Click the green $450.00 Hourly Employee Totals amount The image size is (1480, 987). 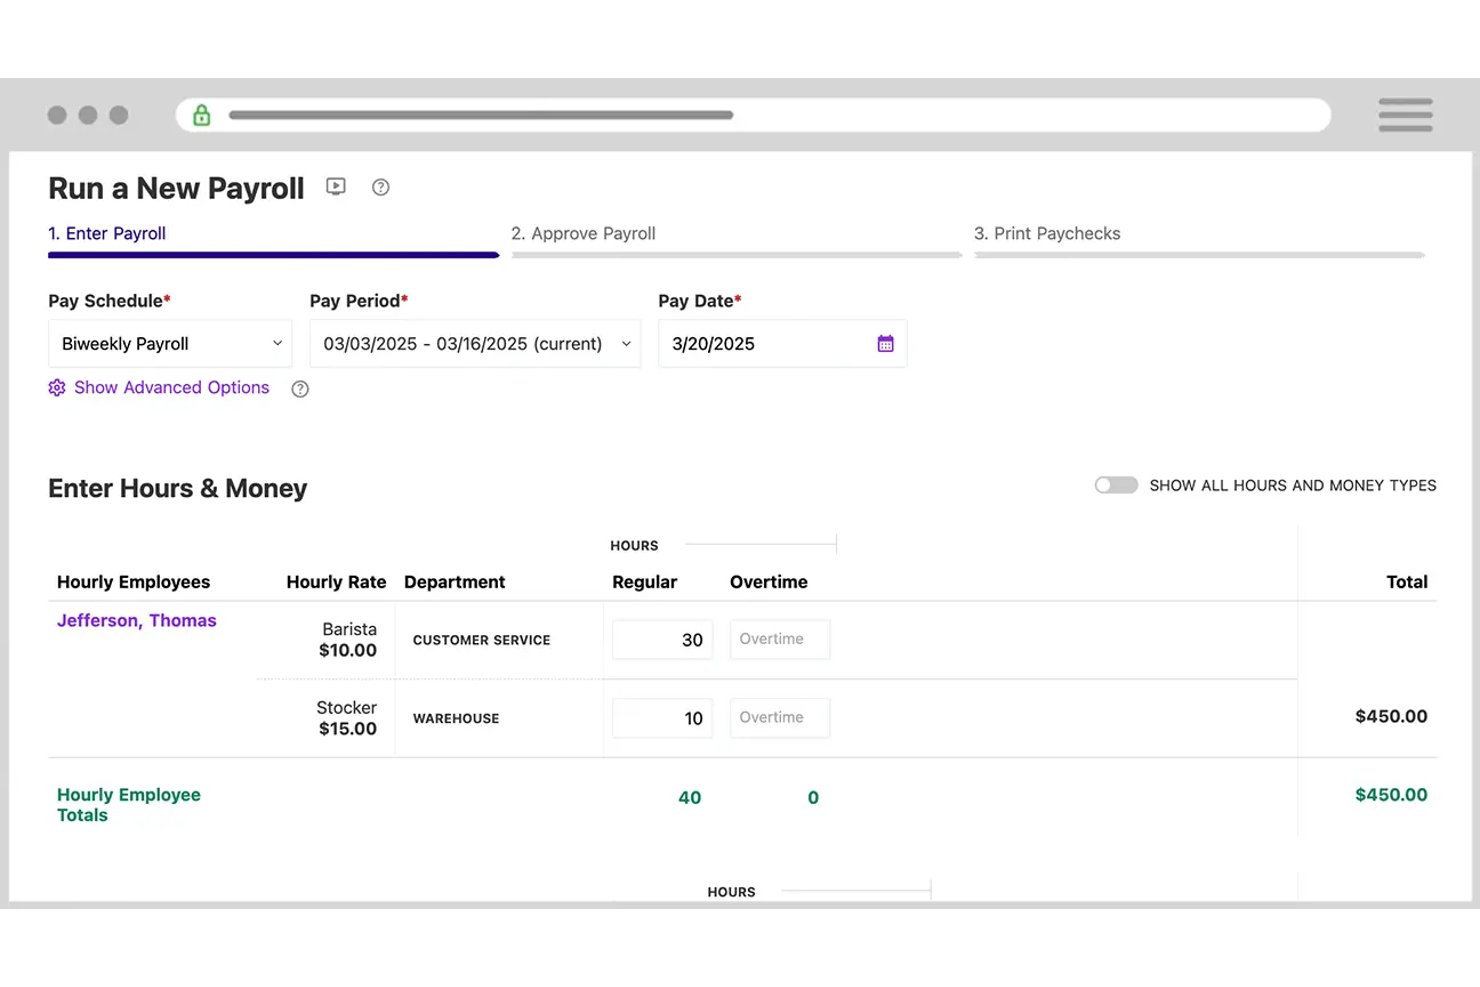tap(1391, 795)
